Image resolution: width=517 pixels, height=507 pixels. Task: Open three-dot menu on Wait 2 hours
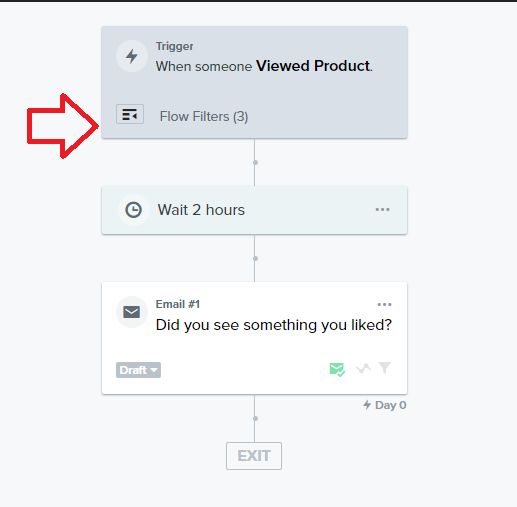[382, 210]
